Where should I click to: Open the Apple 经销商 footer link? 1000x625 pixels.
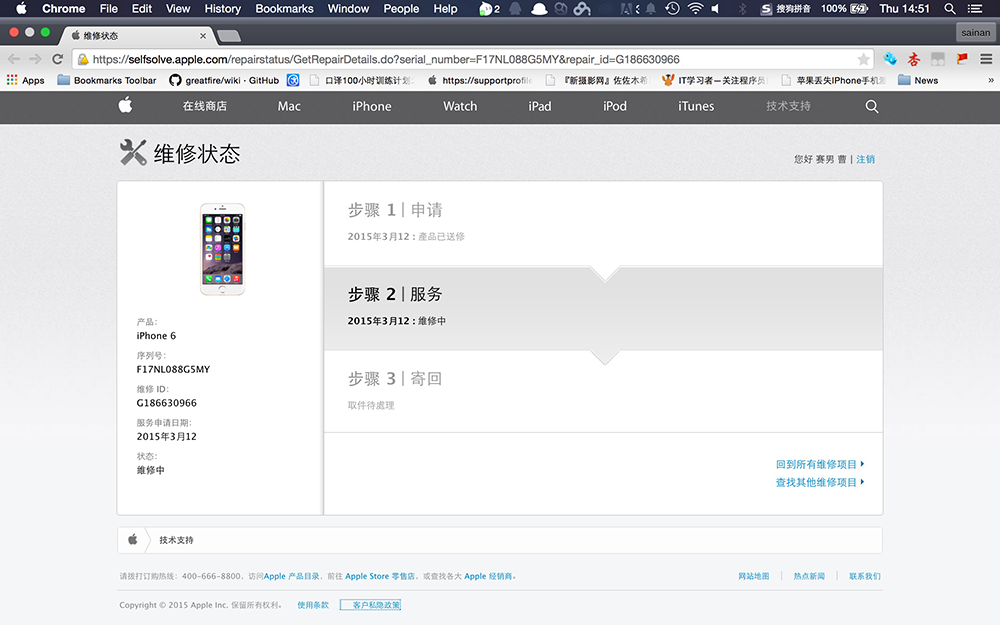tap(489, 576)
